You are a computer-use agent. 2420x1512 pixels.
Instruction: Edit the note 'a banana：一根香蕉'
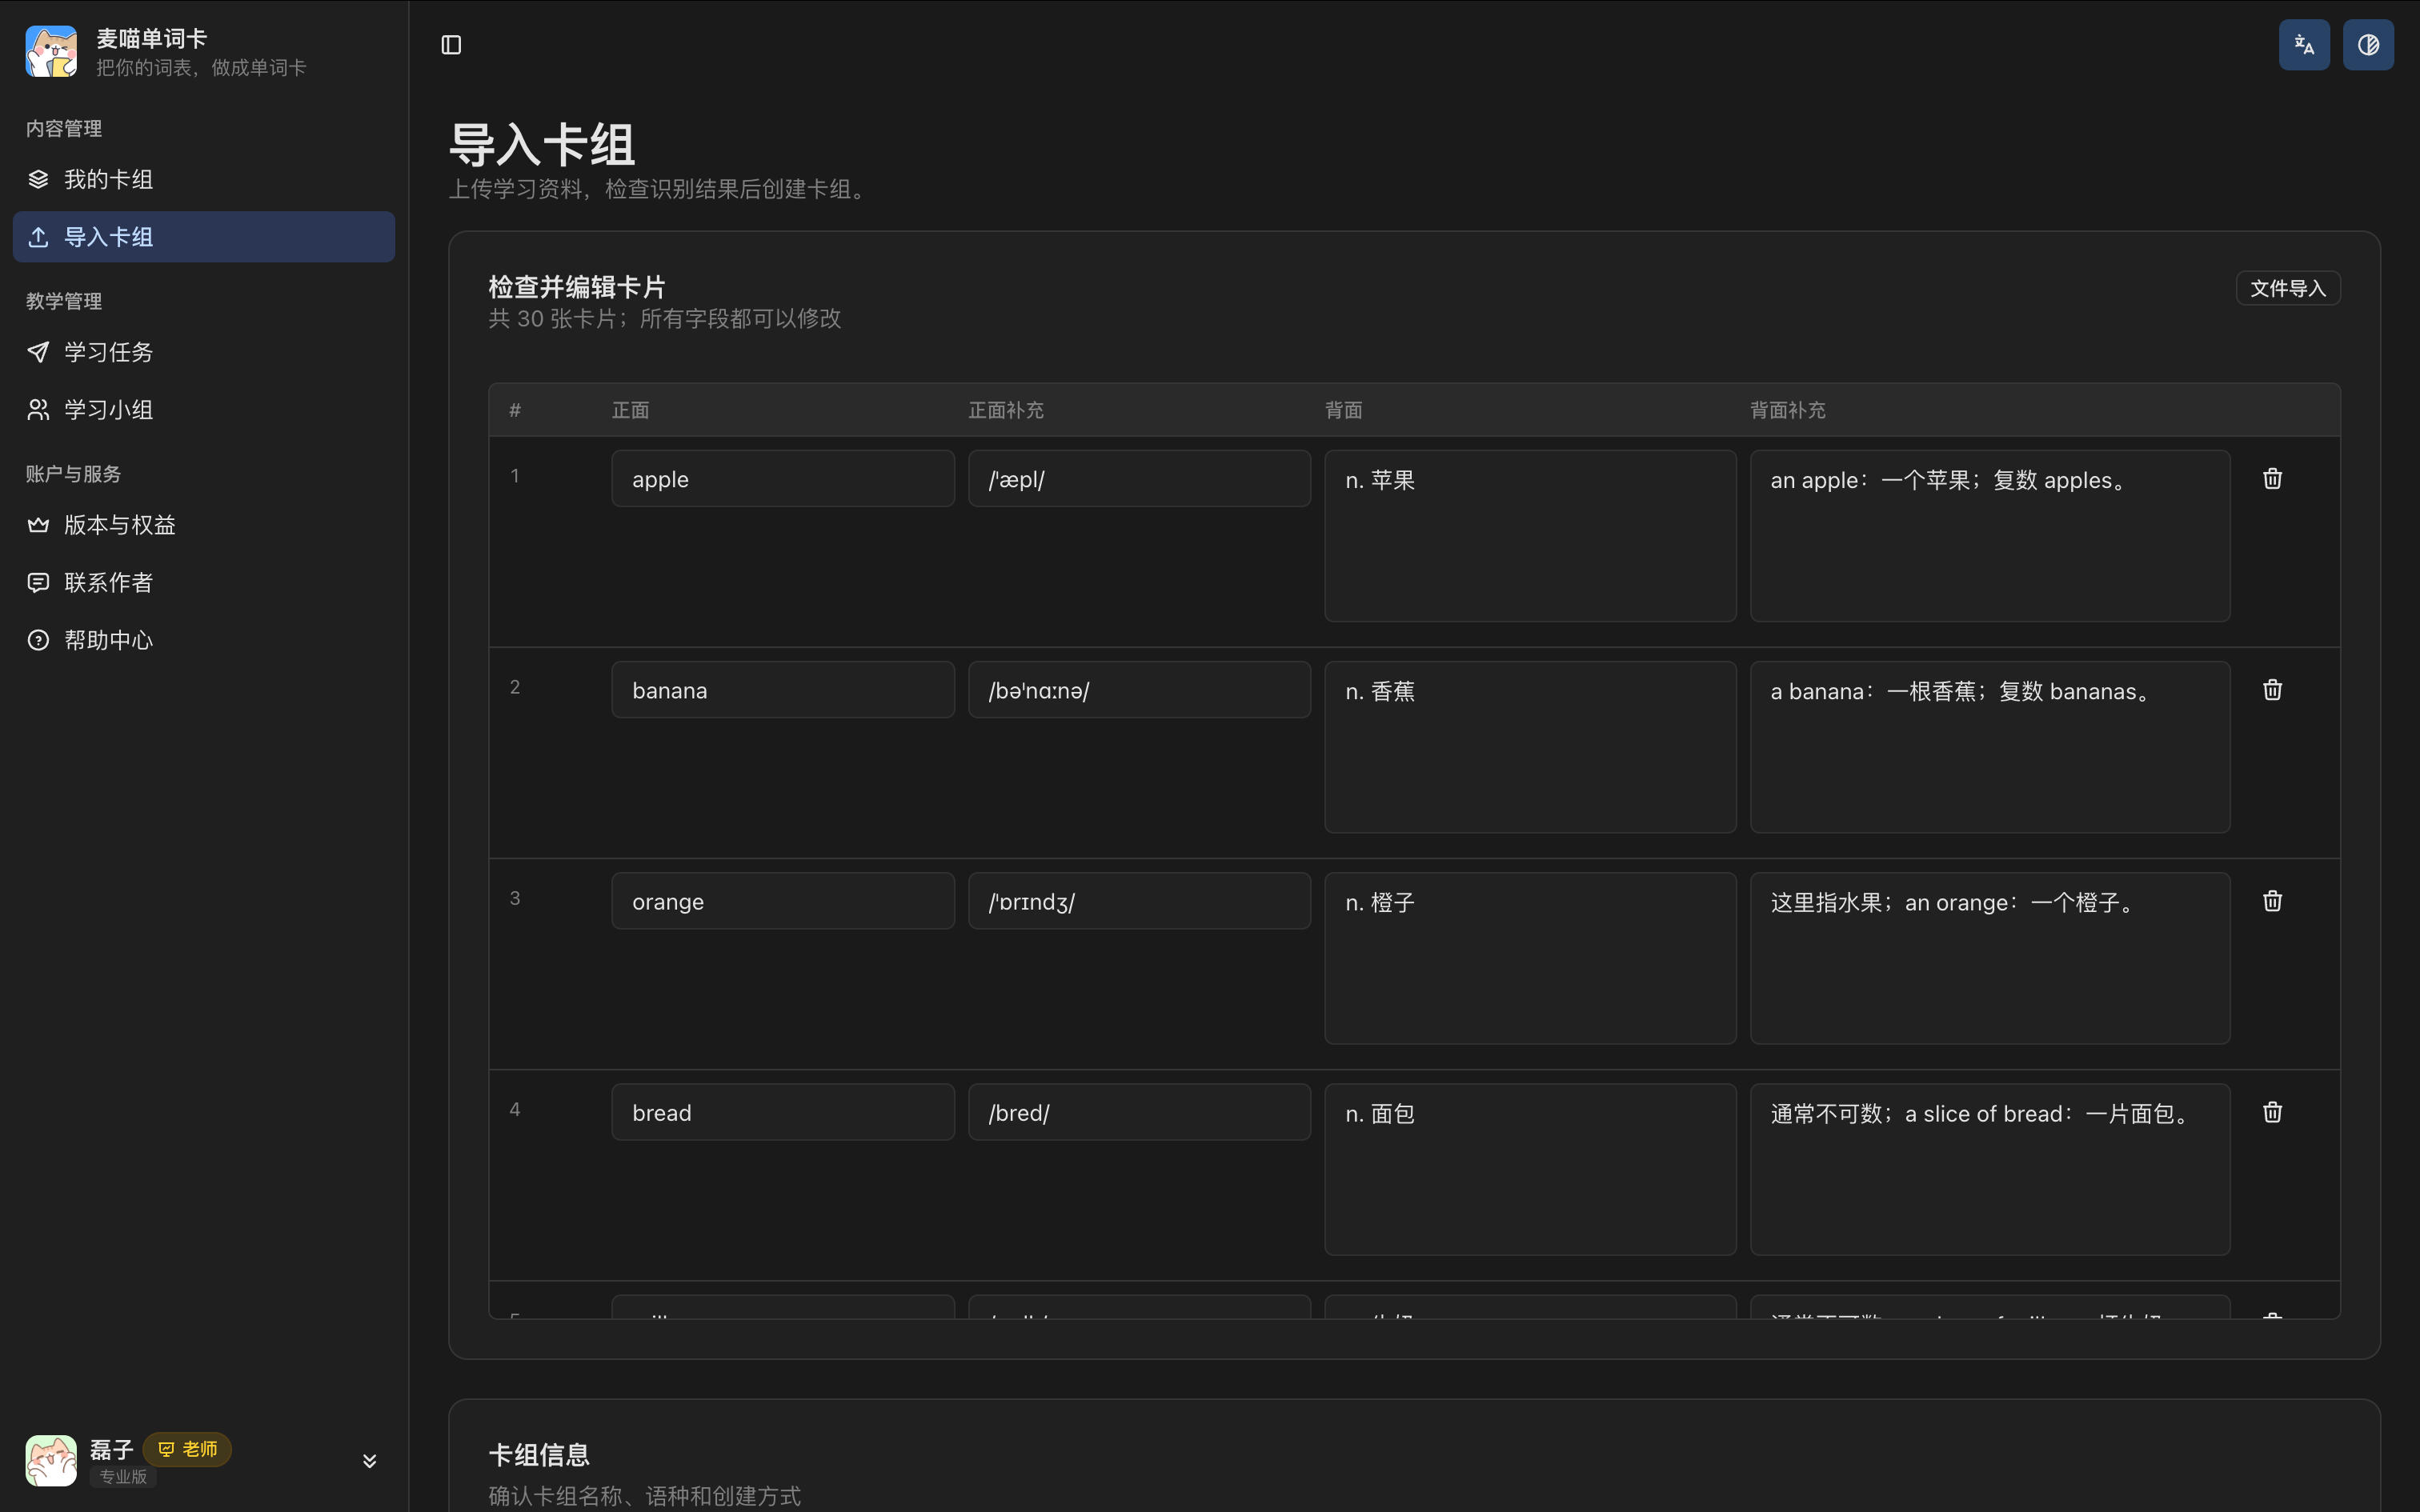pyautogui.click(x=1990, y=747)
